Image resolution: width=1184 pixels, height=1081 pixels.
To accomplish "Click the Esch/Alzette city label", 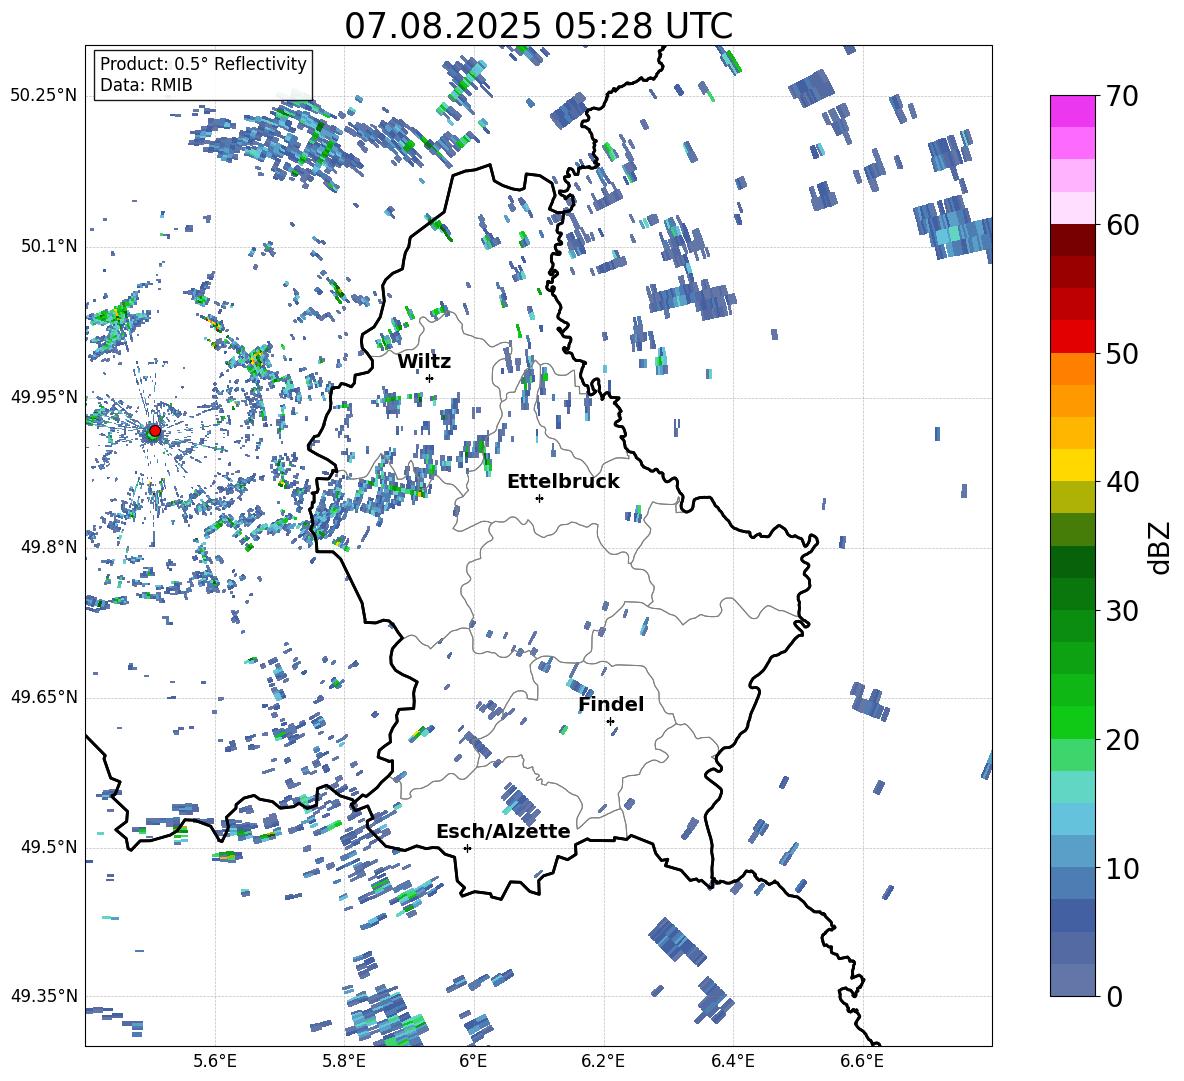I will tap(503, 831).
